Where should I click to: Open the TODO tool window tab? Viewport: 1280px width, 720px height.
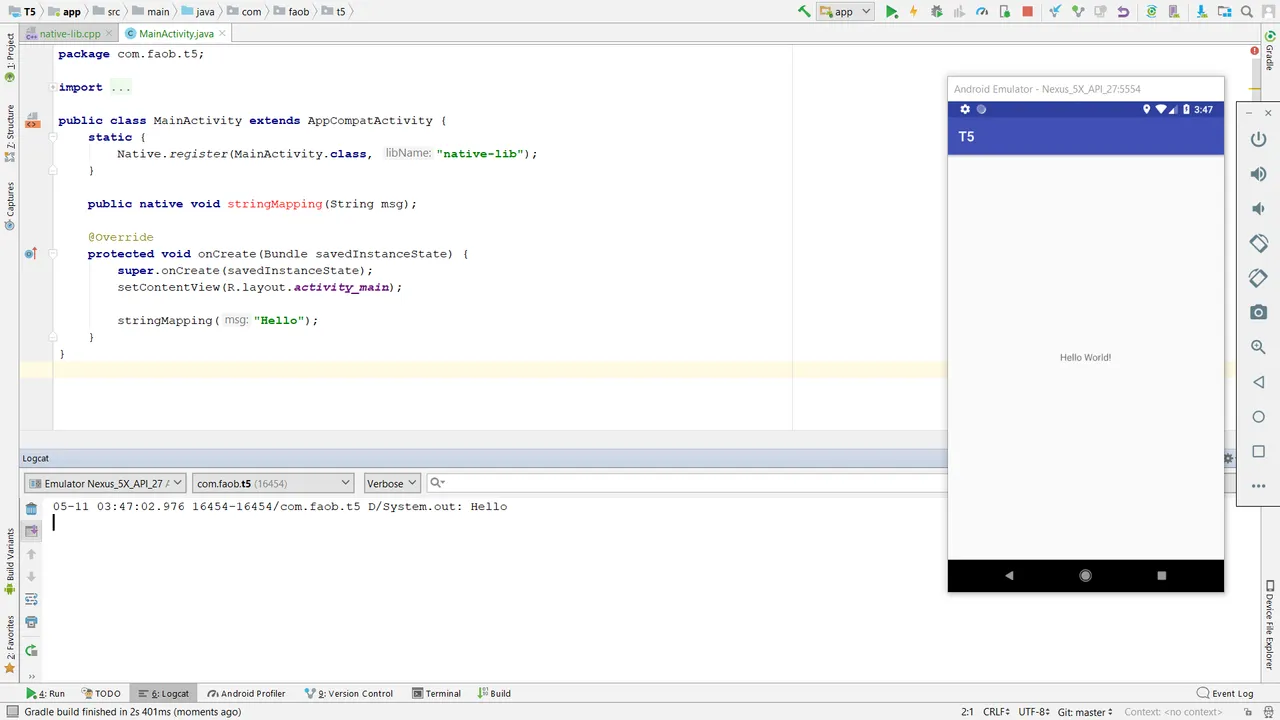[101, 693]
